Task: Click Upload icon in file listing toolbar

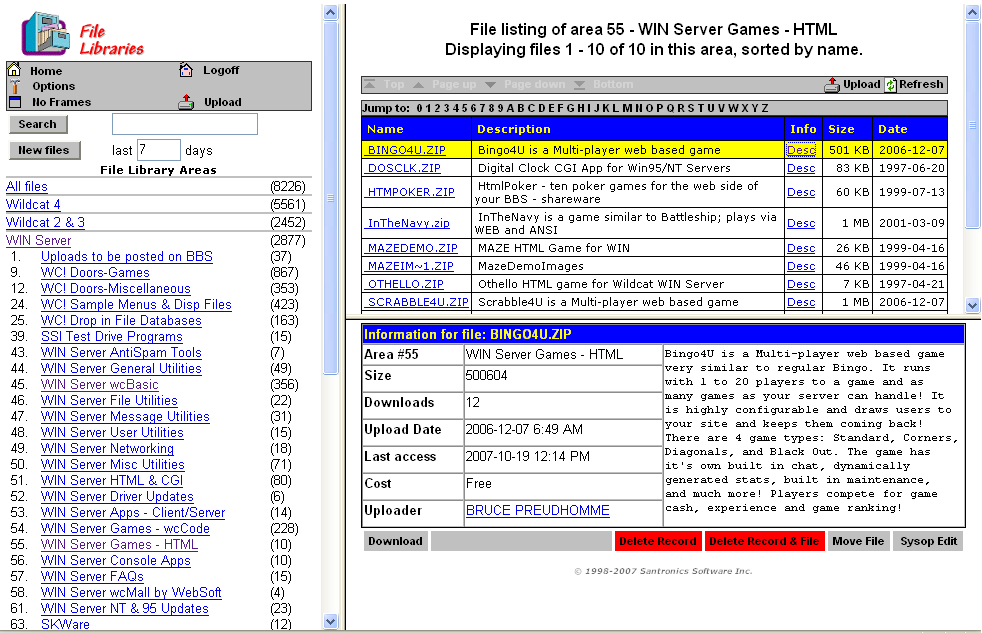Action: [832, 85]
